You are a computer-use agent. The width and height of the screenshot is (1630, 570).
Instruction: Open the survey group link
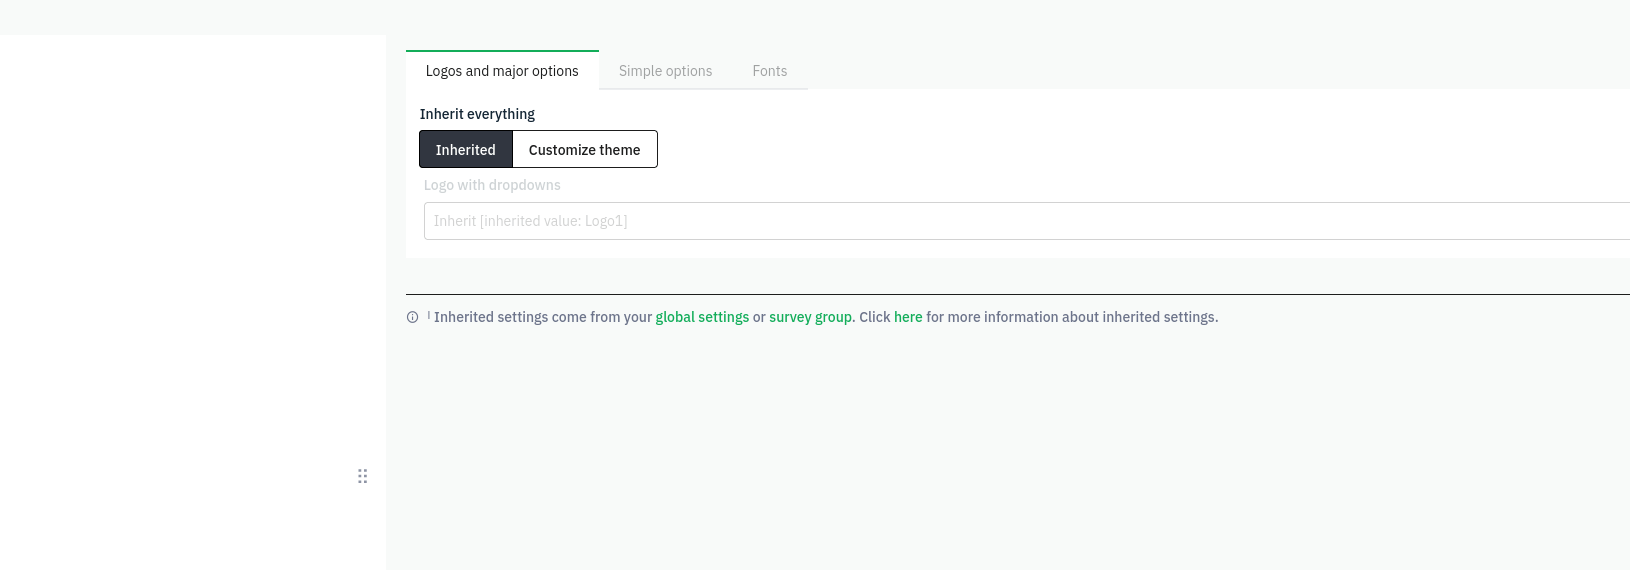pyautogui.click(x=810, y=317)
